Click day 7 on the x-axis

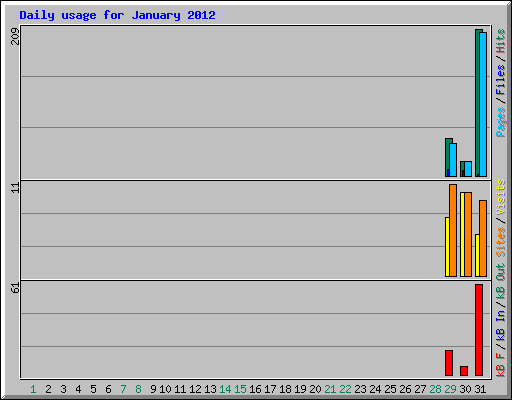(x=123, y=389)
